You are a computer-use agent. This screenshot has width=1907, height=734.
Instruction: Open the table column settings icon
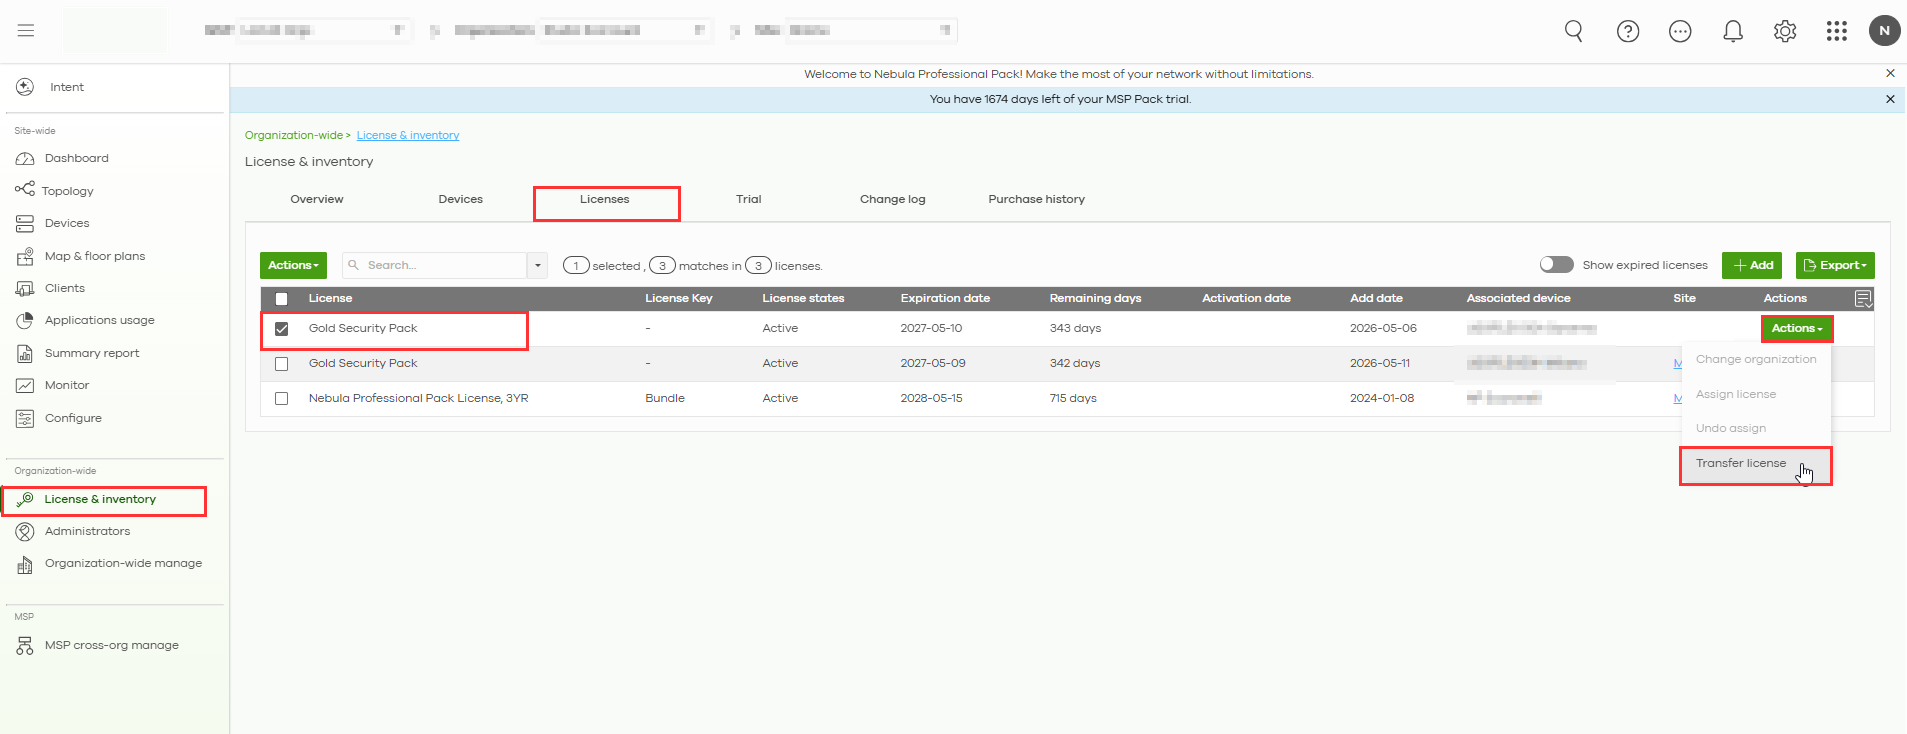1863,298
